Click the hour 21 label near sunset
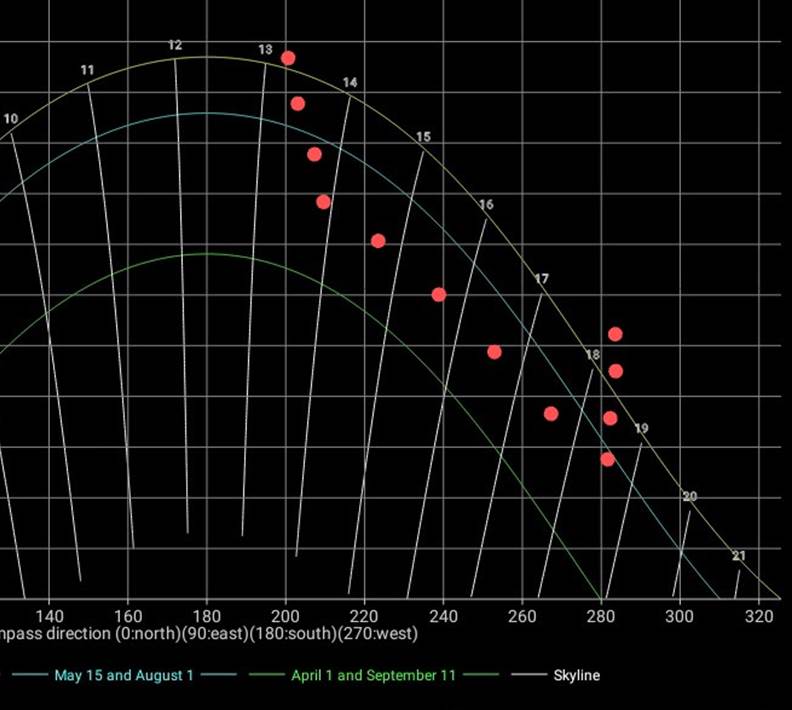 (739, 556)
